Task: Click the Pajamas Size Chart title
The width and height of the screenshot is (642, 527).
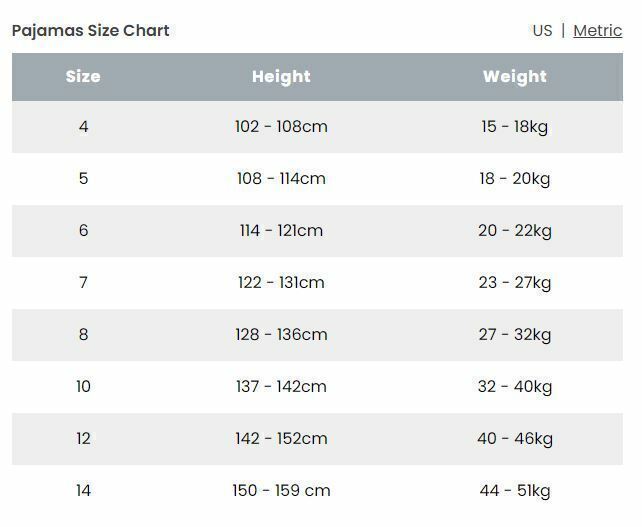Action: tap(90, 31)
